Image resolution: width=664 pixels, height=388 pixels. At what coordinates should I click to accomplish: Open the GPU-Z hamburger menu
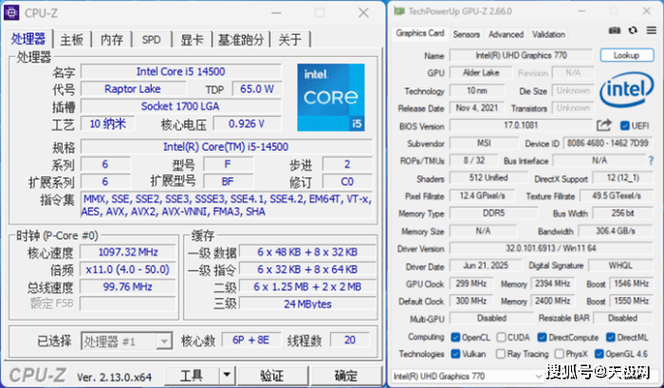(651, 30)
